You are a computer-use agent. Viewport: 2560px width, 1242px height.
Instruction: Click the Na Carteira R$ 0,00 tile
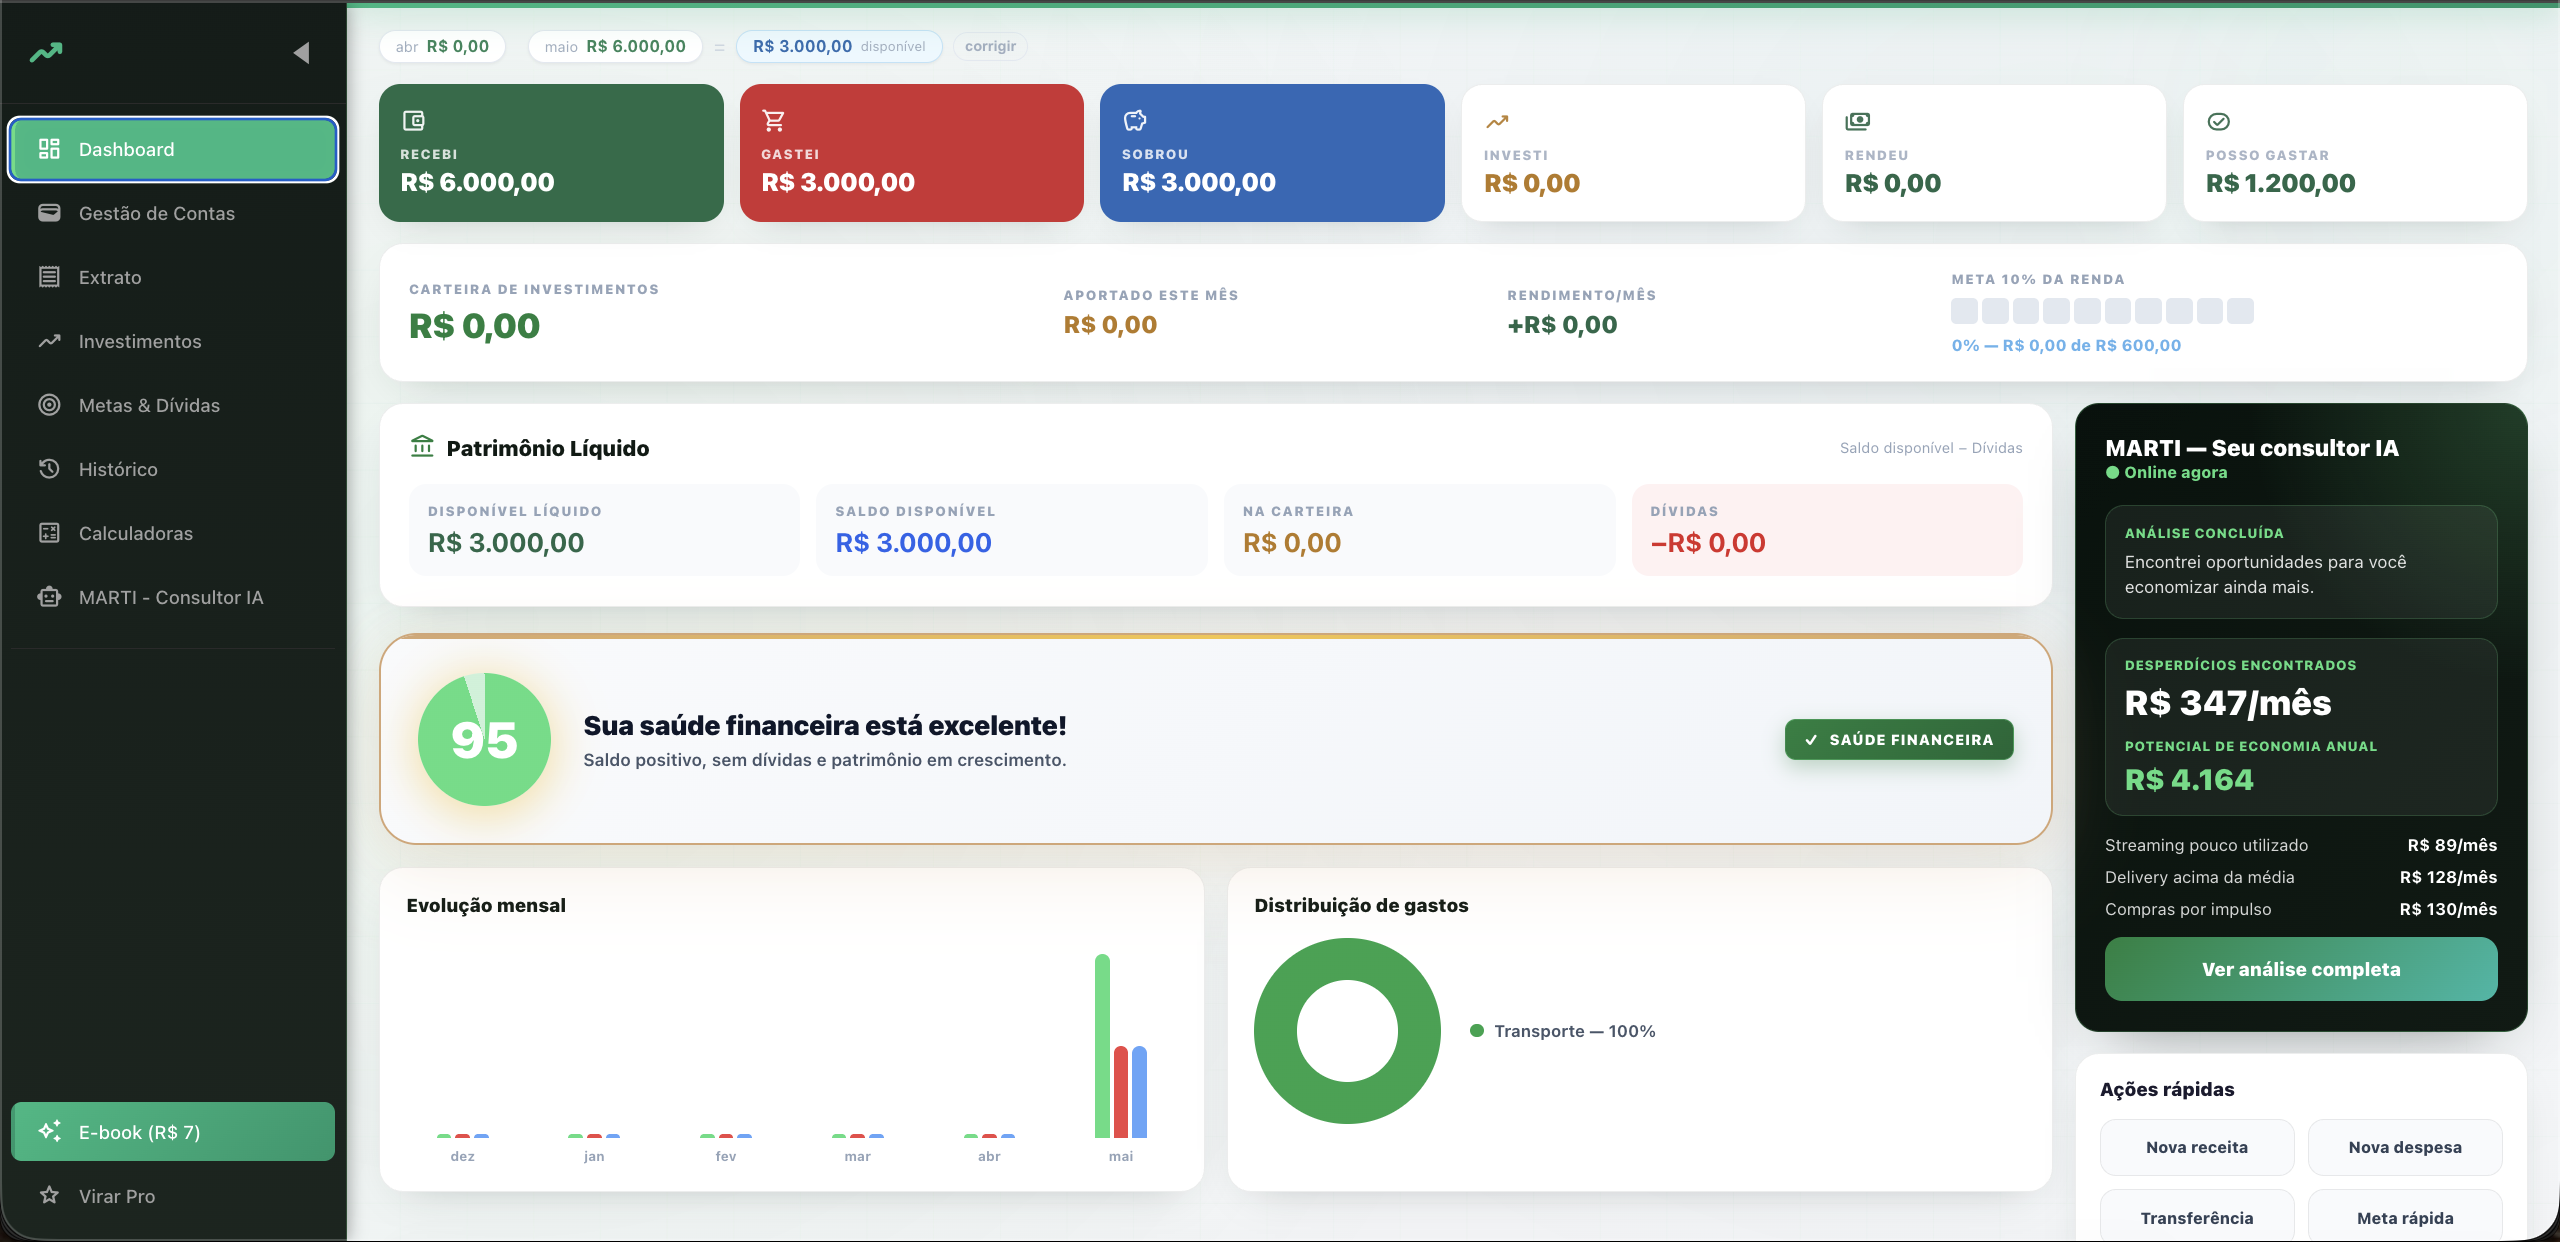[1420, 530]
